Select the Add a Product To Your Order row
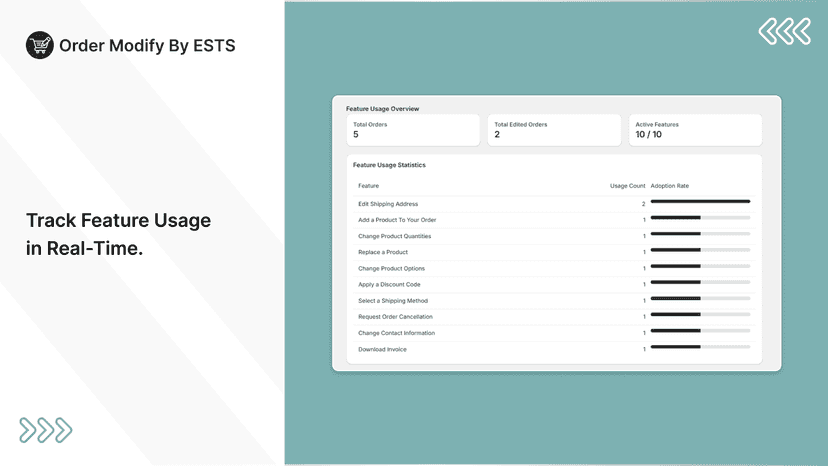828x466 pixels. (554, 220)
